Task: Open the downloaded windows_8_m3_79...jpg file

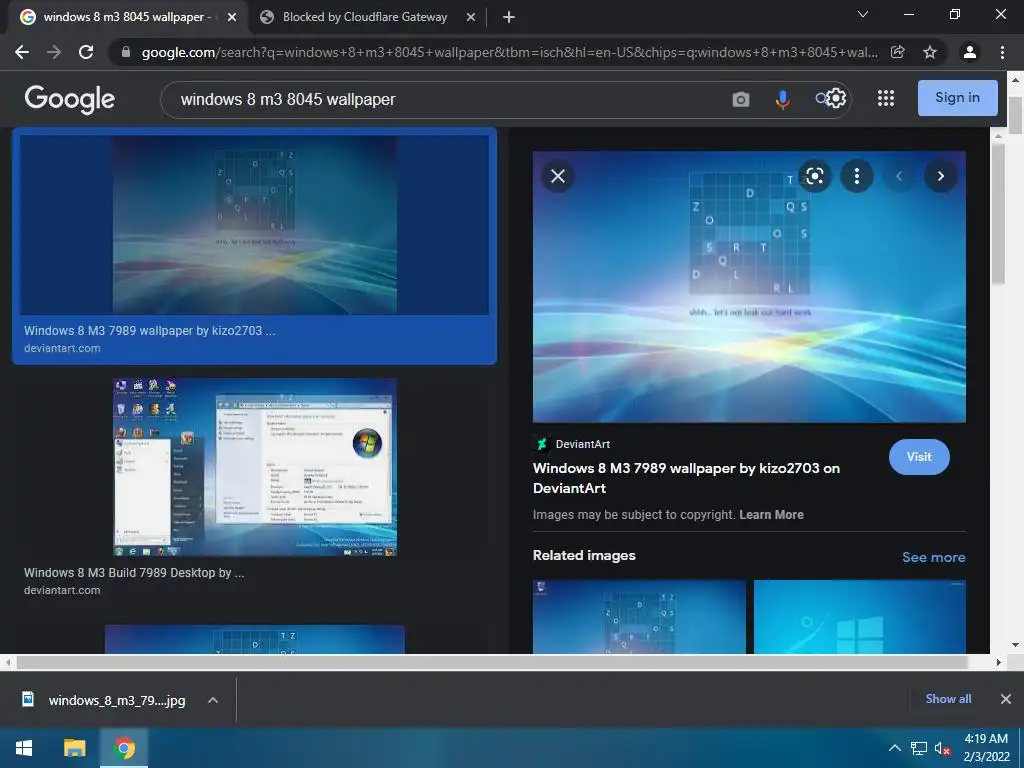Action: [104, 700]
